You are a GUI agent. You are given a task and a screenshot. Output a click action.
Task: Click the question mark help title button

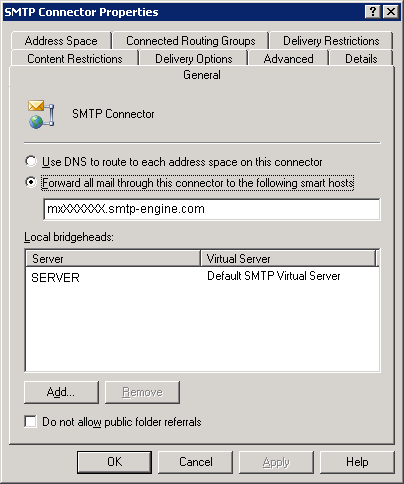pyautogui.click(x=373, y=12)
